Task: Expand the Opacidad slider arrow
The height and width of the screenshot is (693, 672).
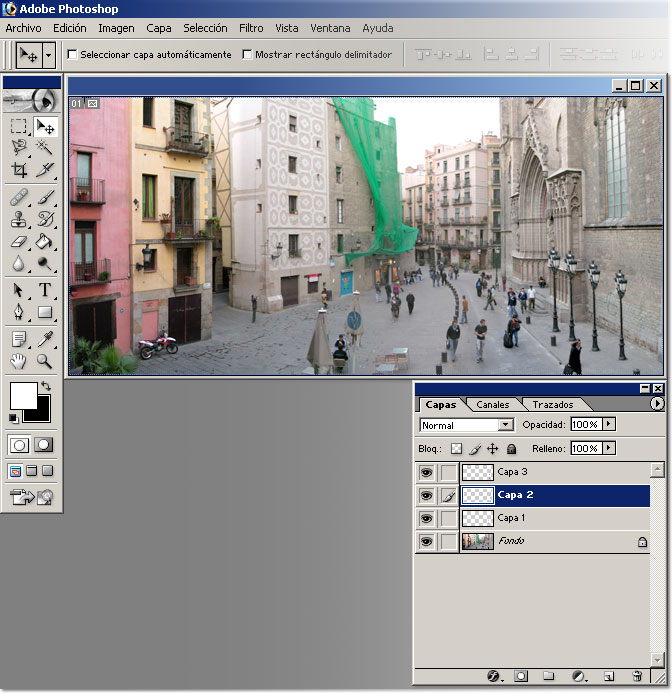Action: pos(609,425)
